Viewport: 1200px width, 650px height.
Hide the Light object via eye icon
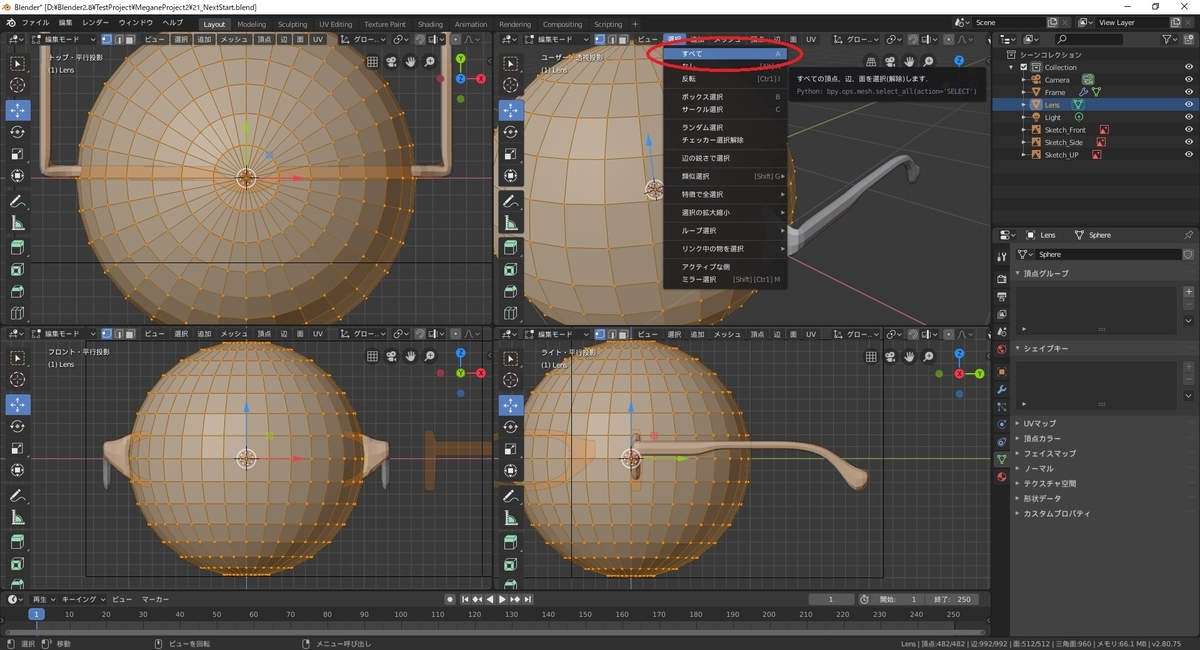click(1188, 117)
